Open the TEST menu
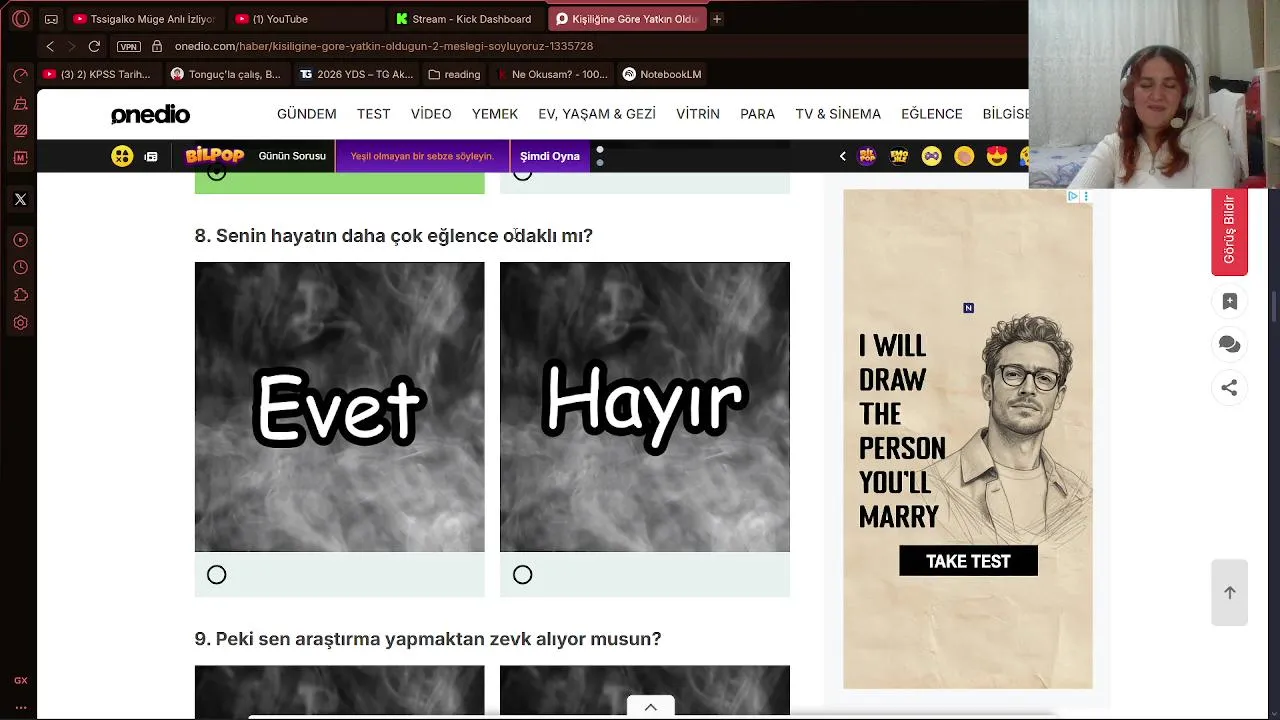Image resolution: width=1280 pixels, height=720 pixels. (374, 114)
